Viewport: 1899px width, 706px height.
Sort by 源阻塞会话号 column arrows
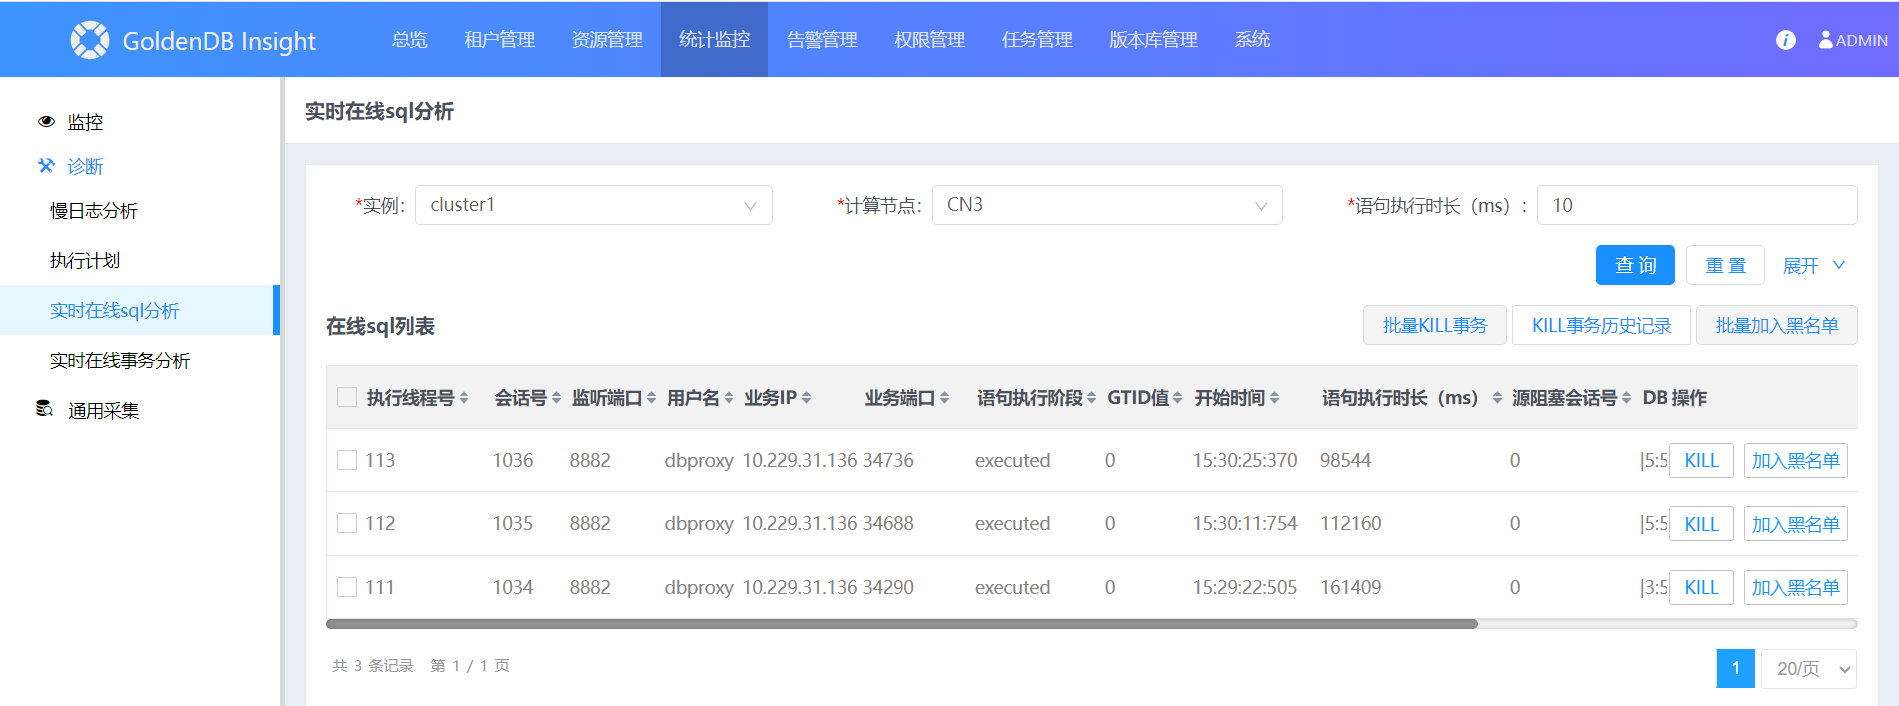coord(1626,398)
